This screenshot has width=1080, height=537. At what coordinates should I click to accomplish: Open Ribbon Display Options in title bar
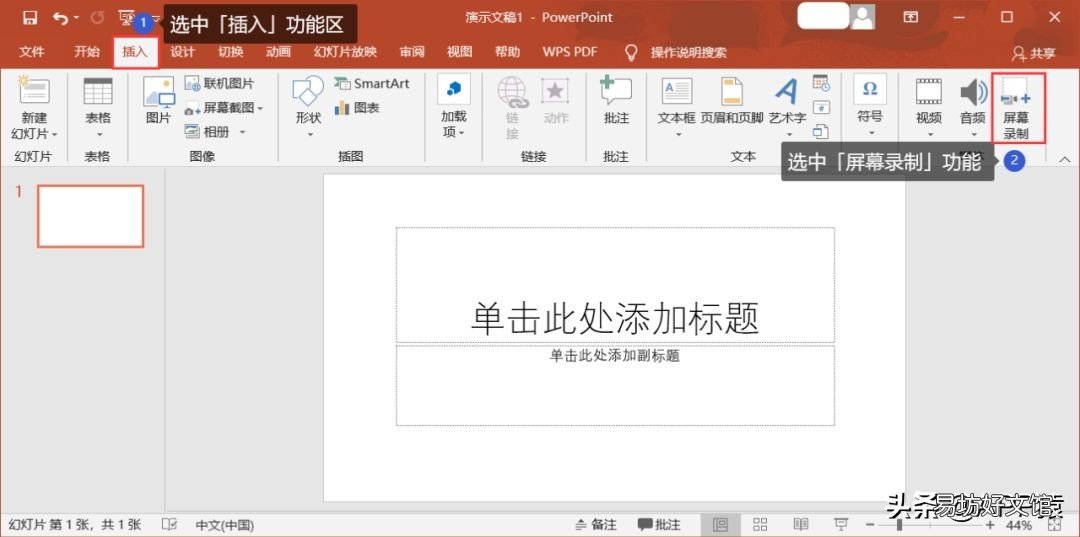tap(911, 17)
